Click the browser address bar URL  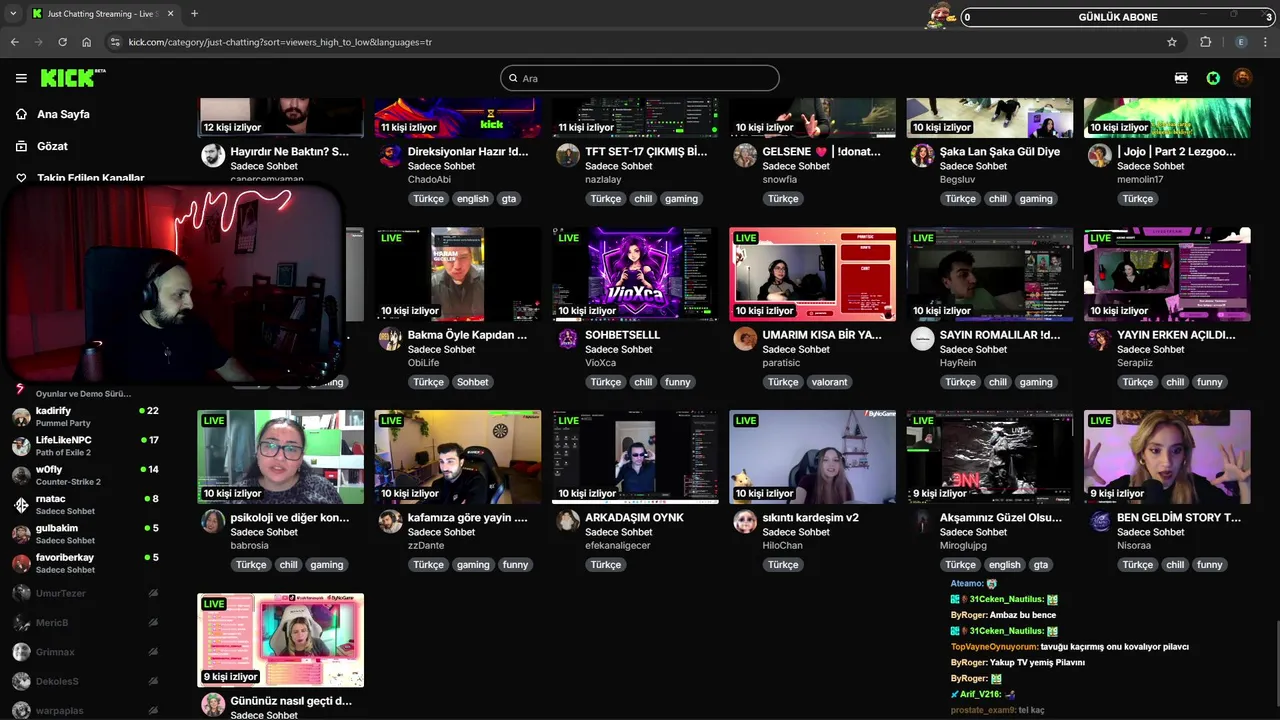(280, 42)
